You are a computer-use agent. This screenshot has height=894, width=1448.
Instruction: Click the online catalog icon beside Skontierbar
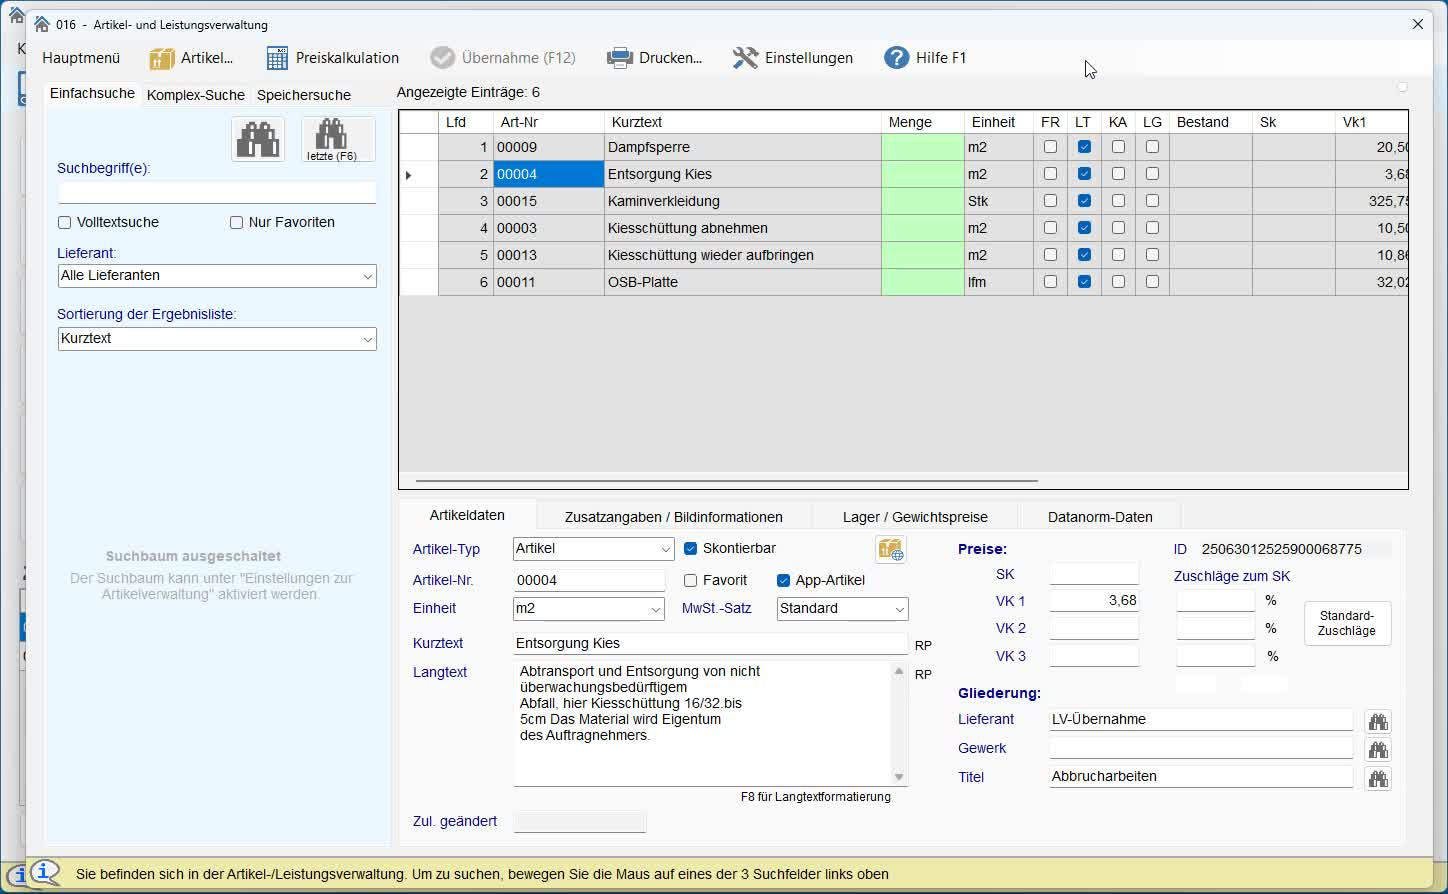[x=890, y=550]
